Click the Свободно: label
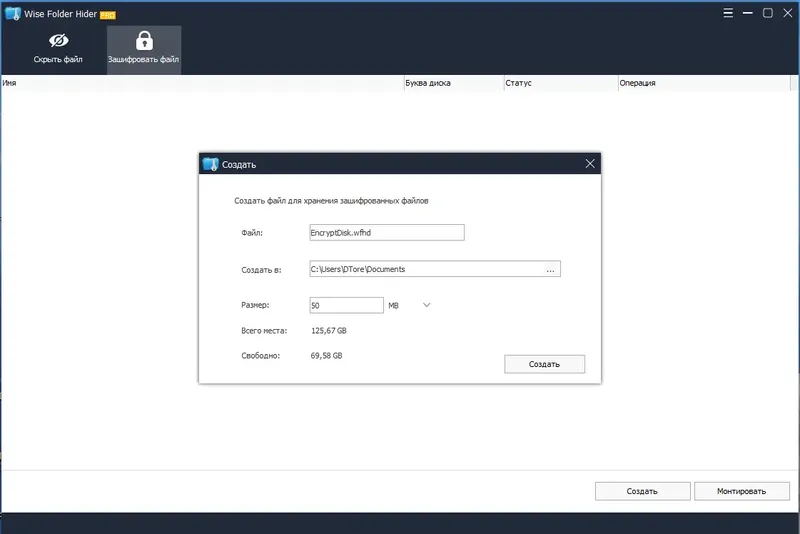 pos(260,355)
